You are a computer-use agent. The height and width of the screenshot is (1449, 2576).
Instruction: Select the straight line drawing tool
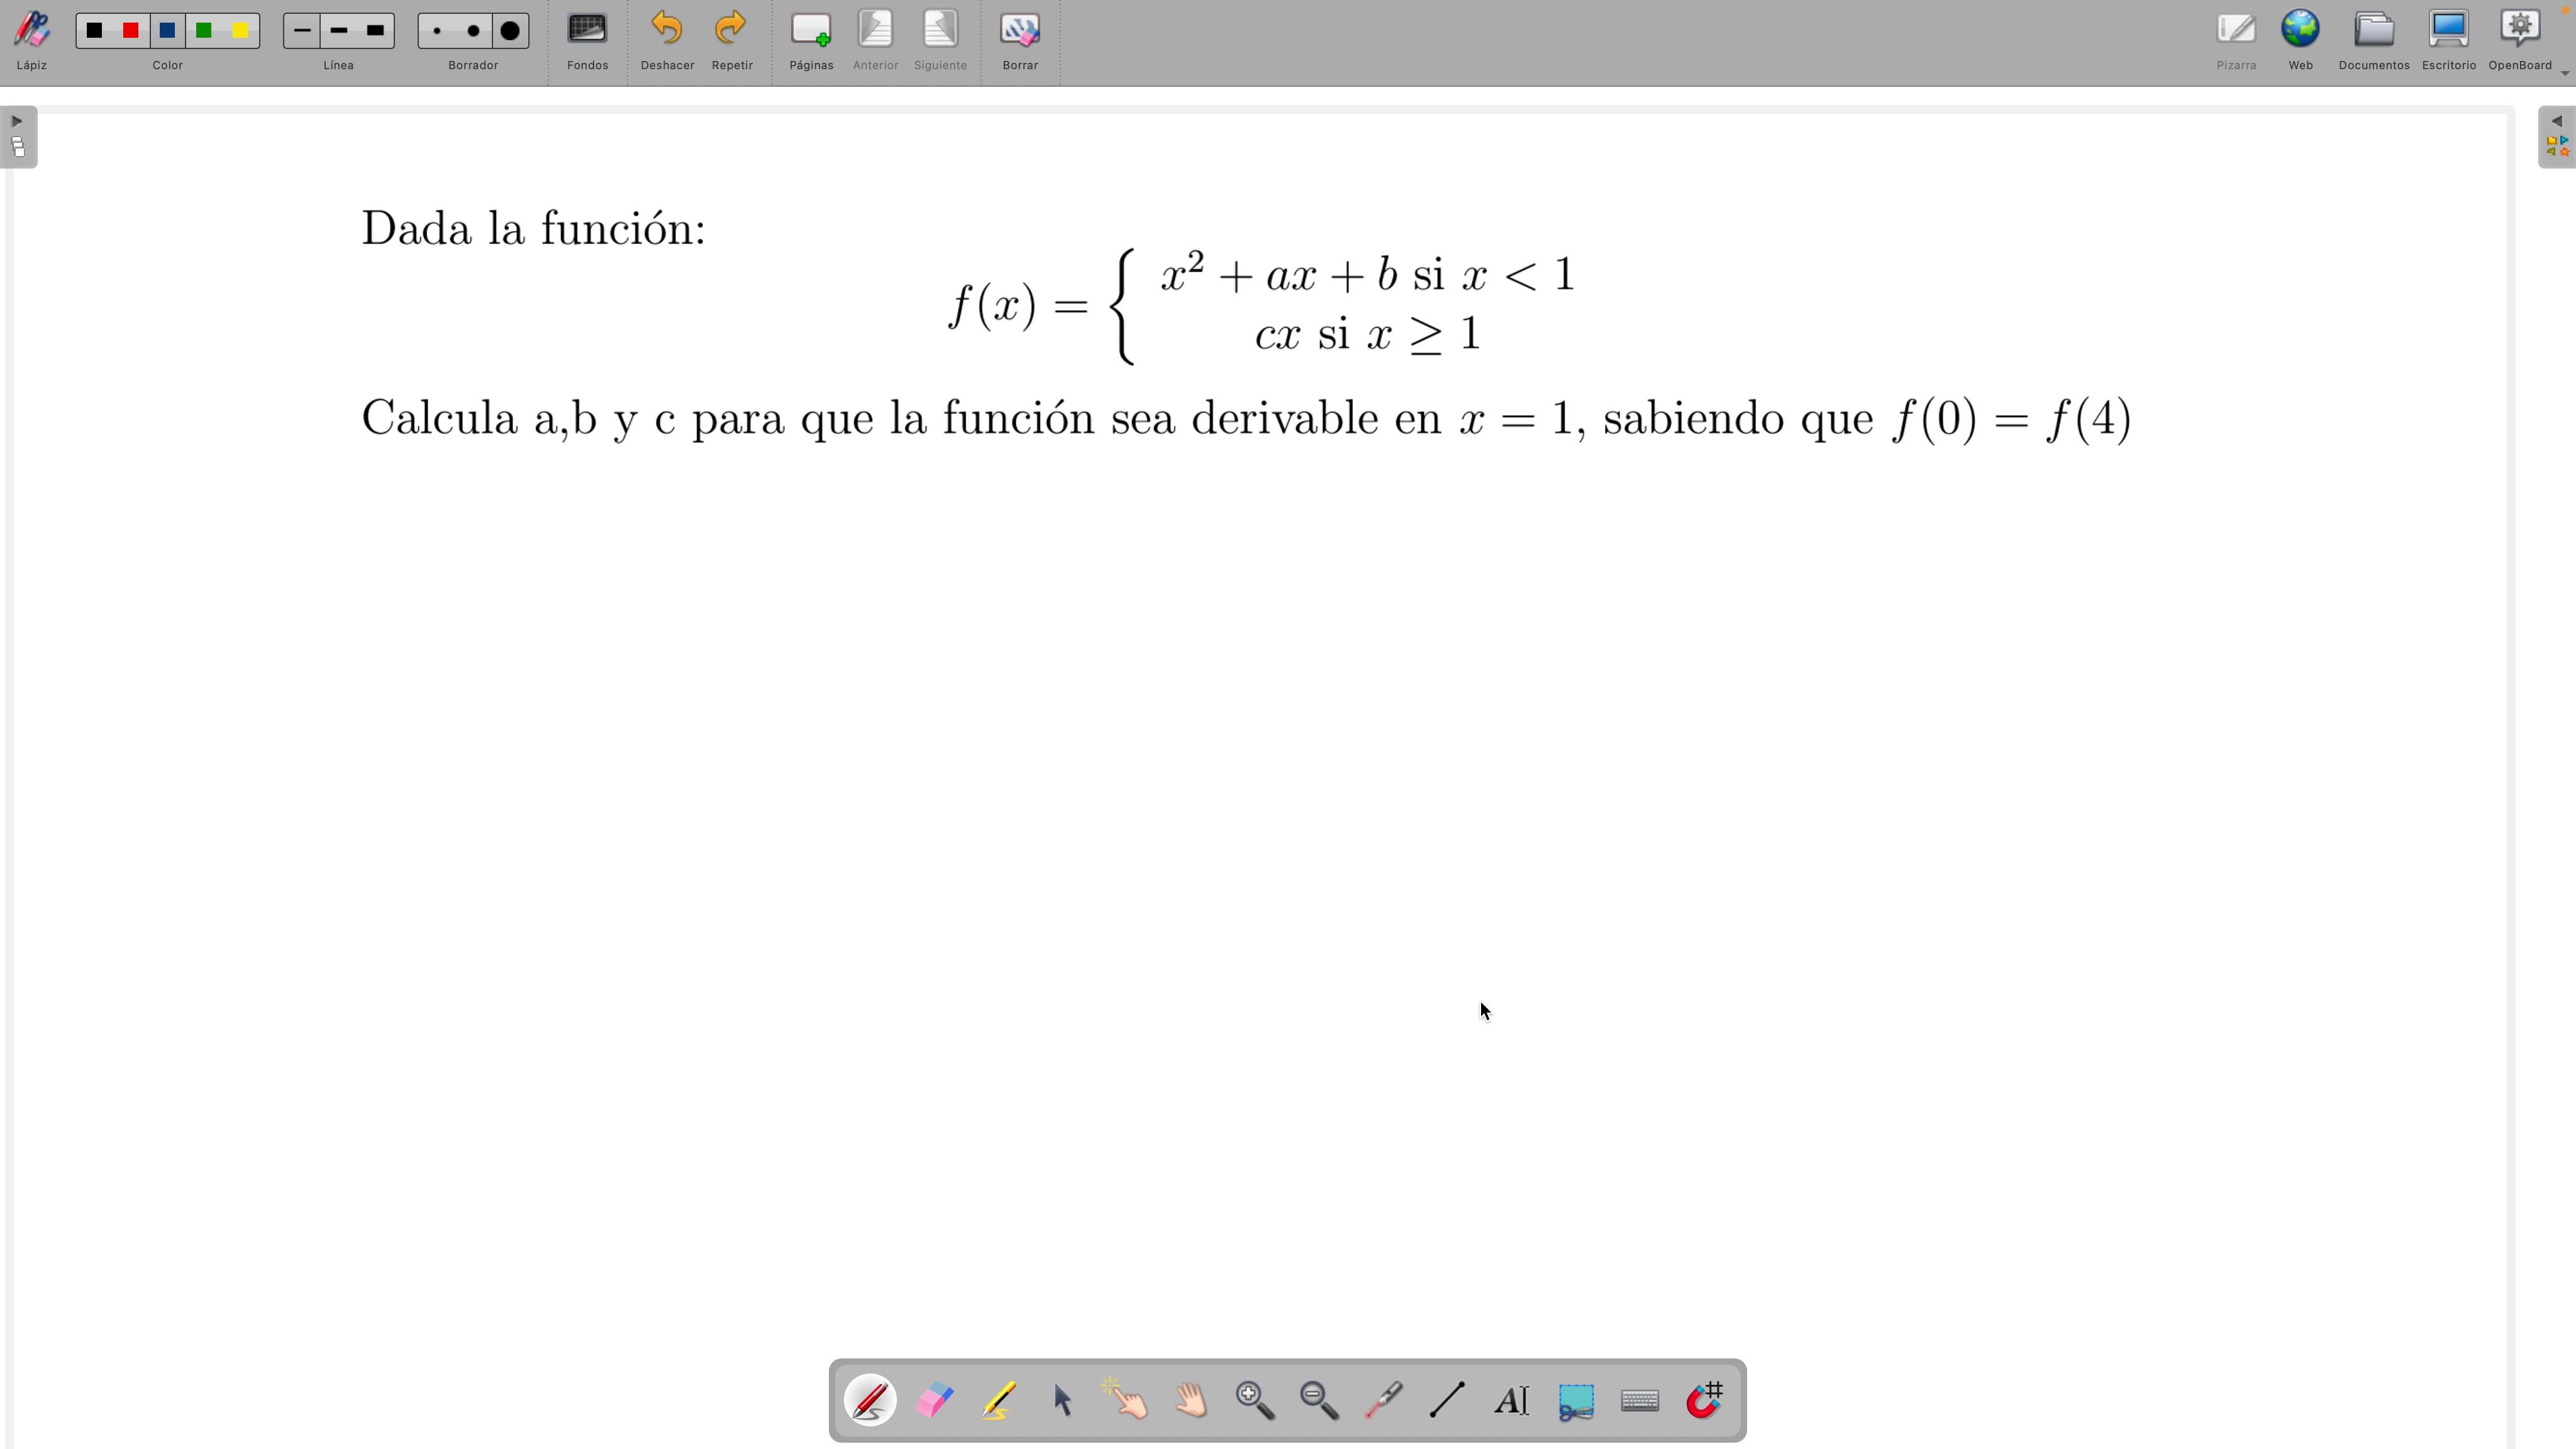(1447, 1400)
